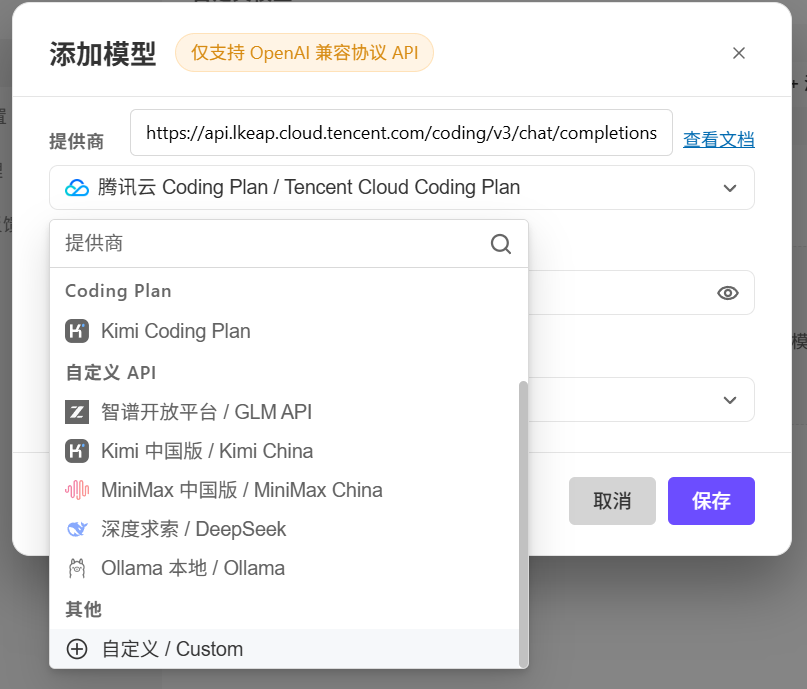Screen dimensions: 807x689
Task: Select Ollama 本地 / Ollama option
Action: pos(284,568)
